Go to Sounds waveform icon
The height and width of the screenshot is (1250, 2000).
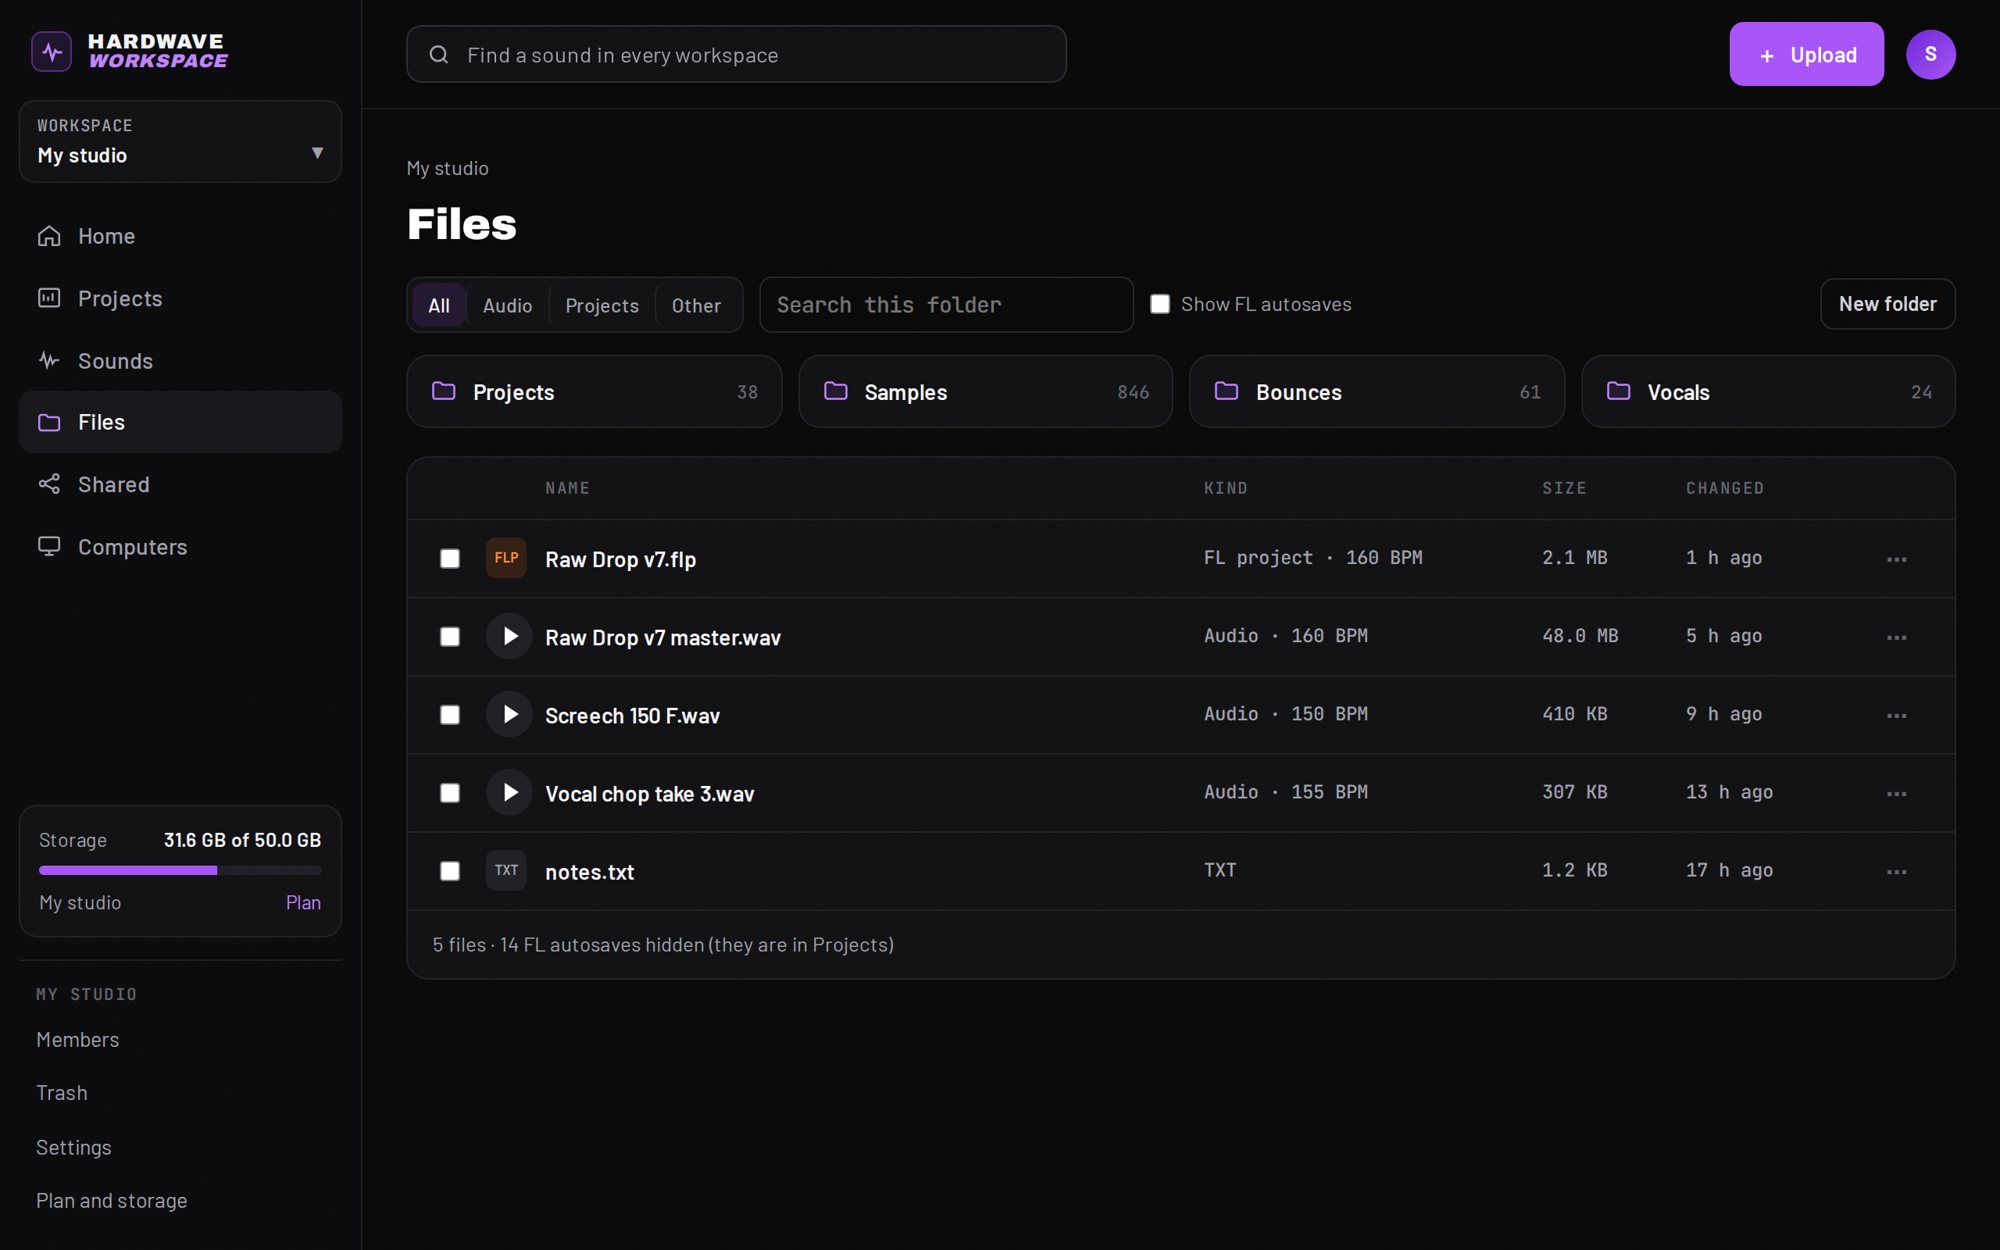(49, 360)
